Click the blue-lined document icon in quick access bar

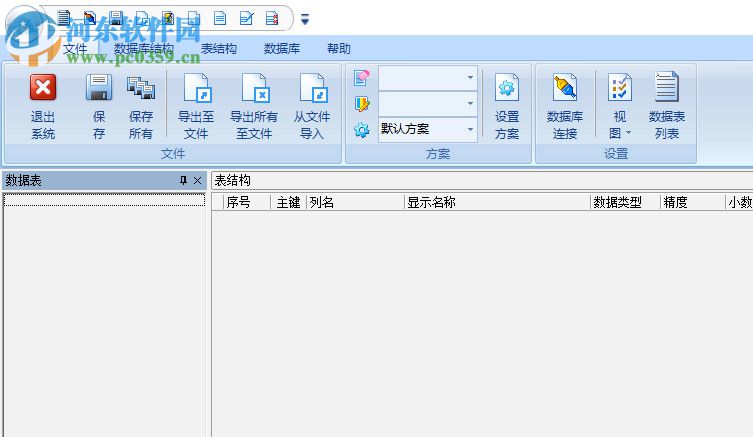[x=220, y=18]
